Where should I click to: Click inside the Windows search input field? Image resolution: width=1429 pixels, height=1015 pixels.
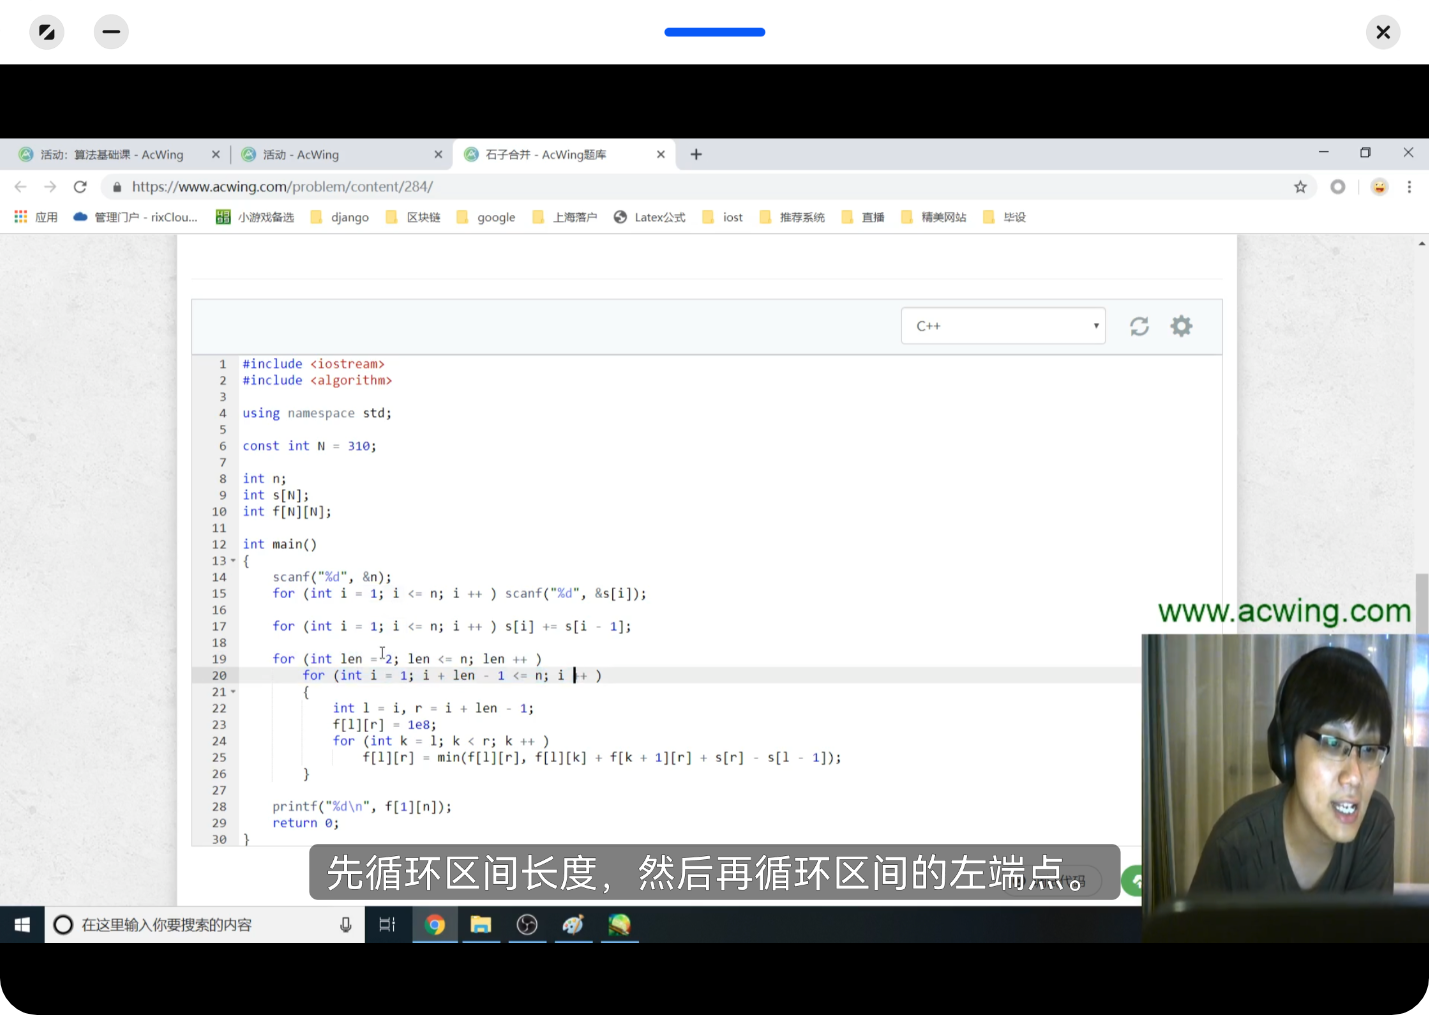coord(200,924)
